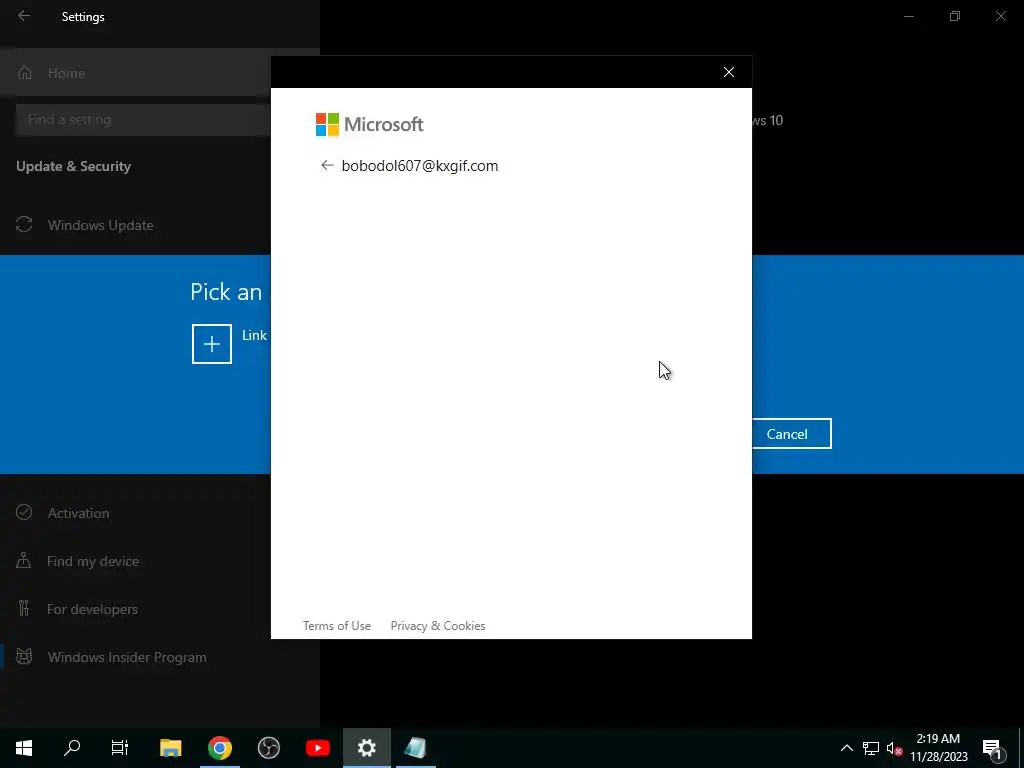The width and height of the screenshot is (1024, 768).
Task: Open Privacy & Cookies link
Action: 438,626
